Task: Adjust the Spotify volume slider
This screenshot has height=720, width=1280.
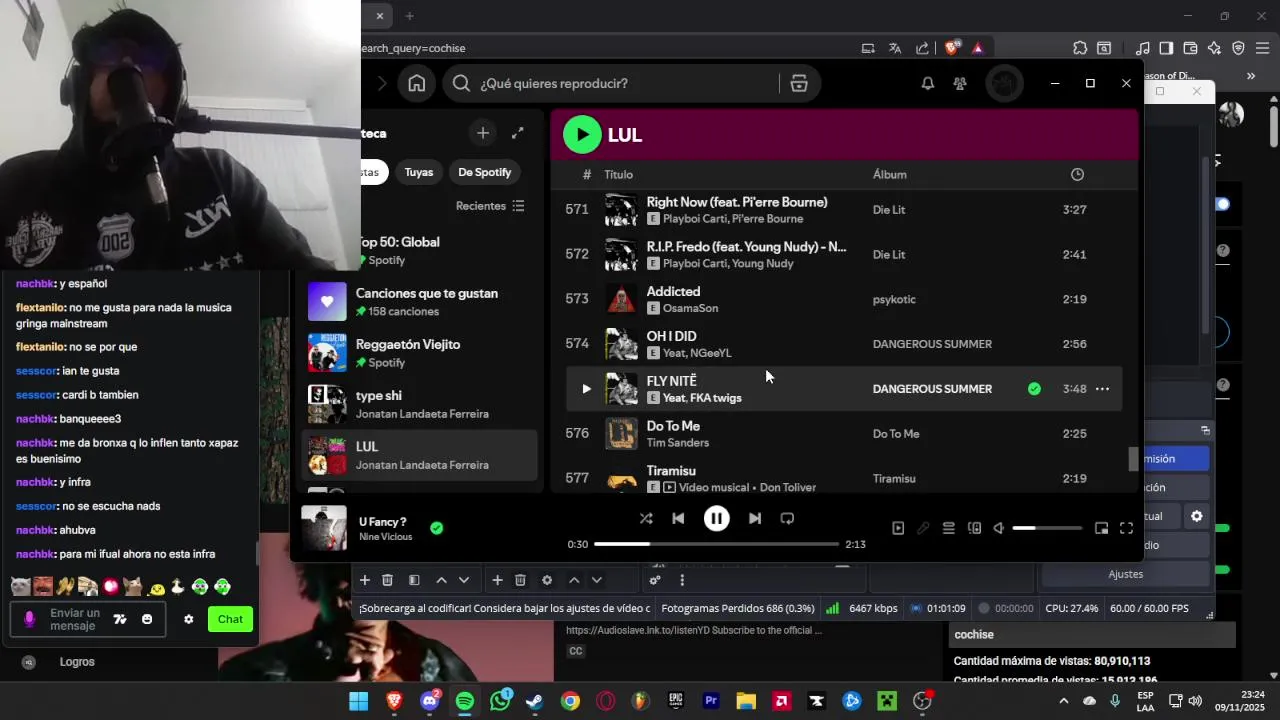Action: tap(1047, 528)
